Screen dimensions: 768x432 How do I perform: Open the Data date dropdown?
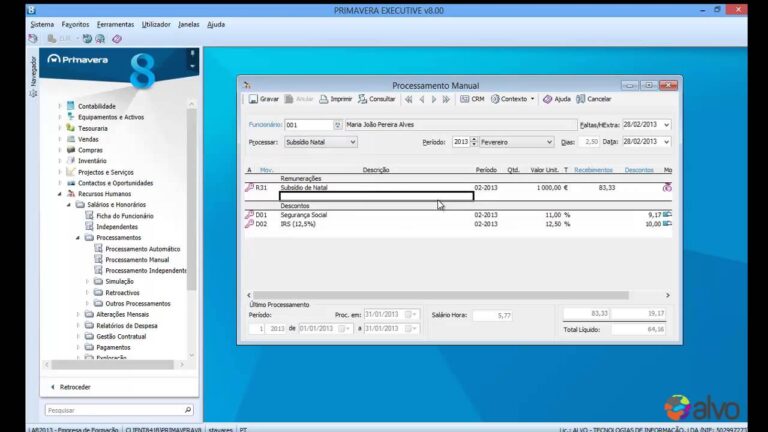coord(666,142)
